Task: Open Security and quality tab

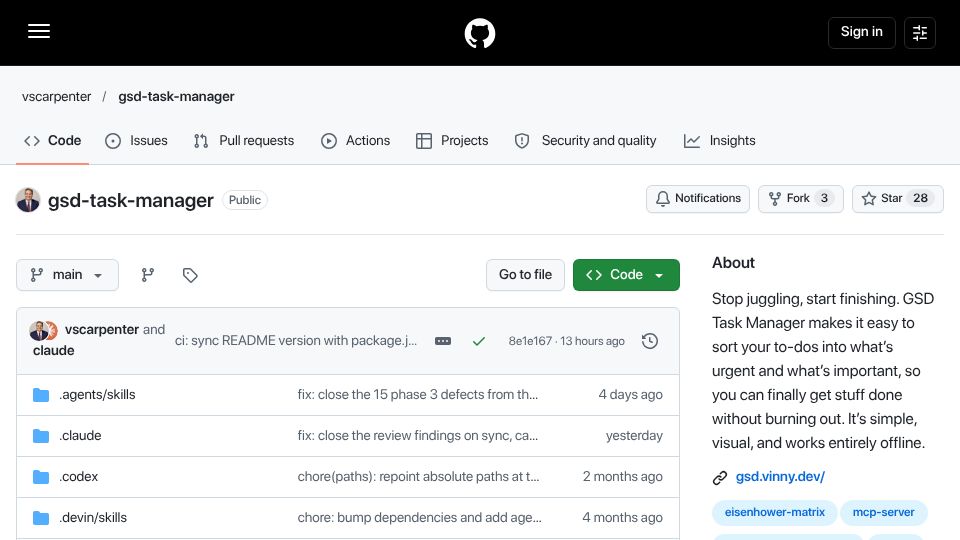Action: point(585,141)
